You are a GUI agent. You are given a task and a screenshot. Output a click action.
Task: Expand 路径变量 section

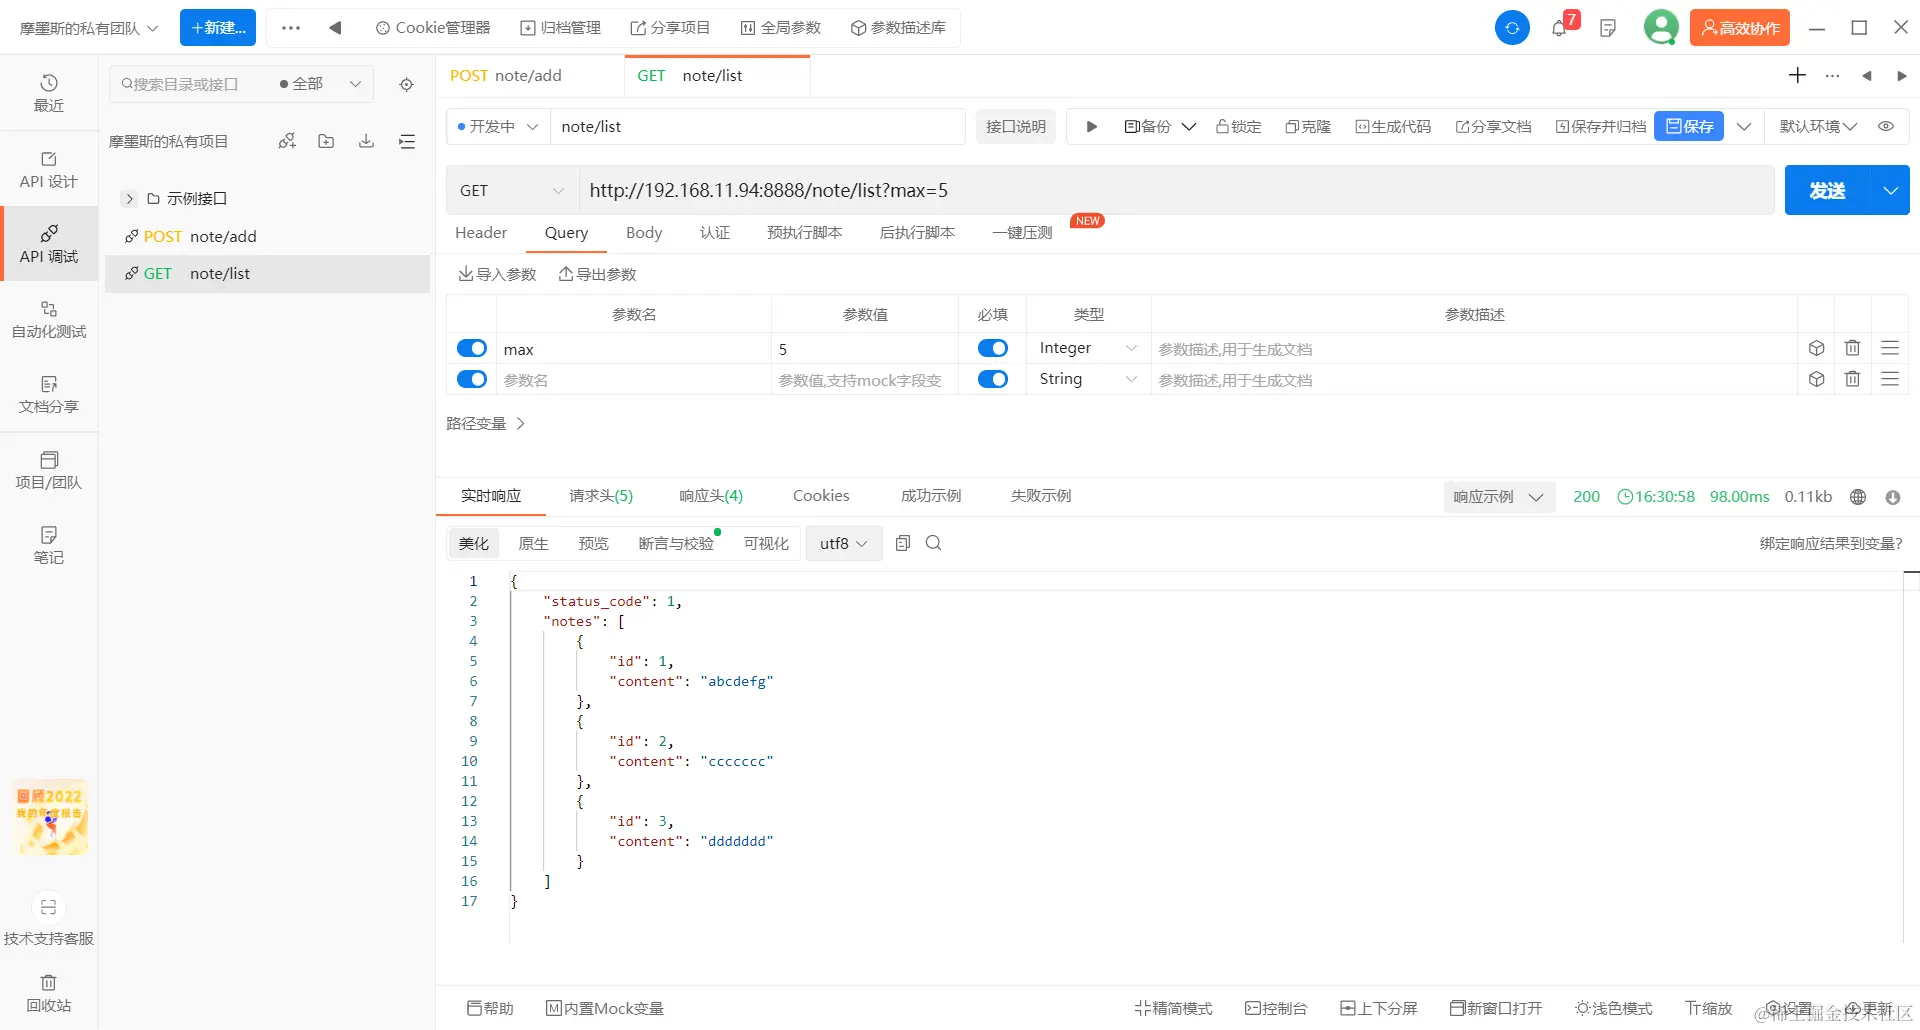pos(485,424)
